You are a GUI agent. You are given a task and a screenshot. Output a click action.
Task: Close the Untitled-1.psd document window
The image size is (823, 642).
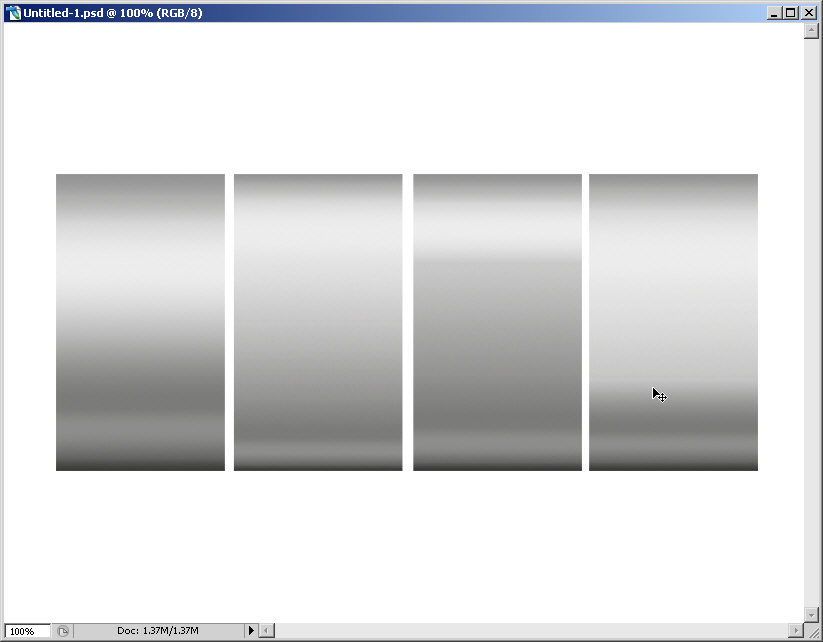click(809, 13)
